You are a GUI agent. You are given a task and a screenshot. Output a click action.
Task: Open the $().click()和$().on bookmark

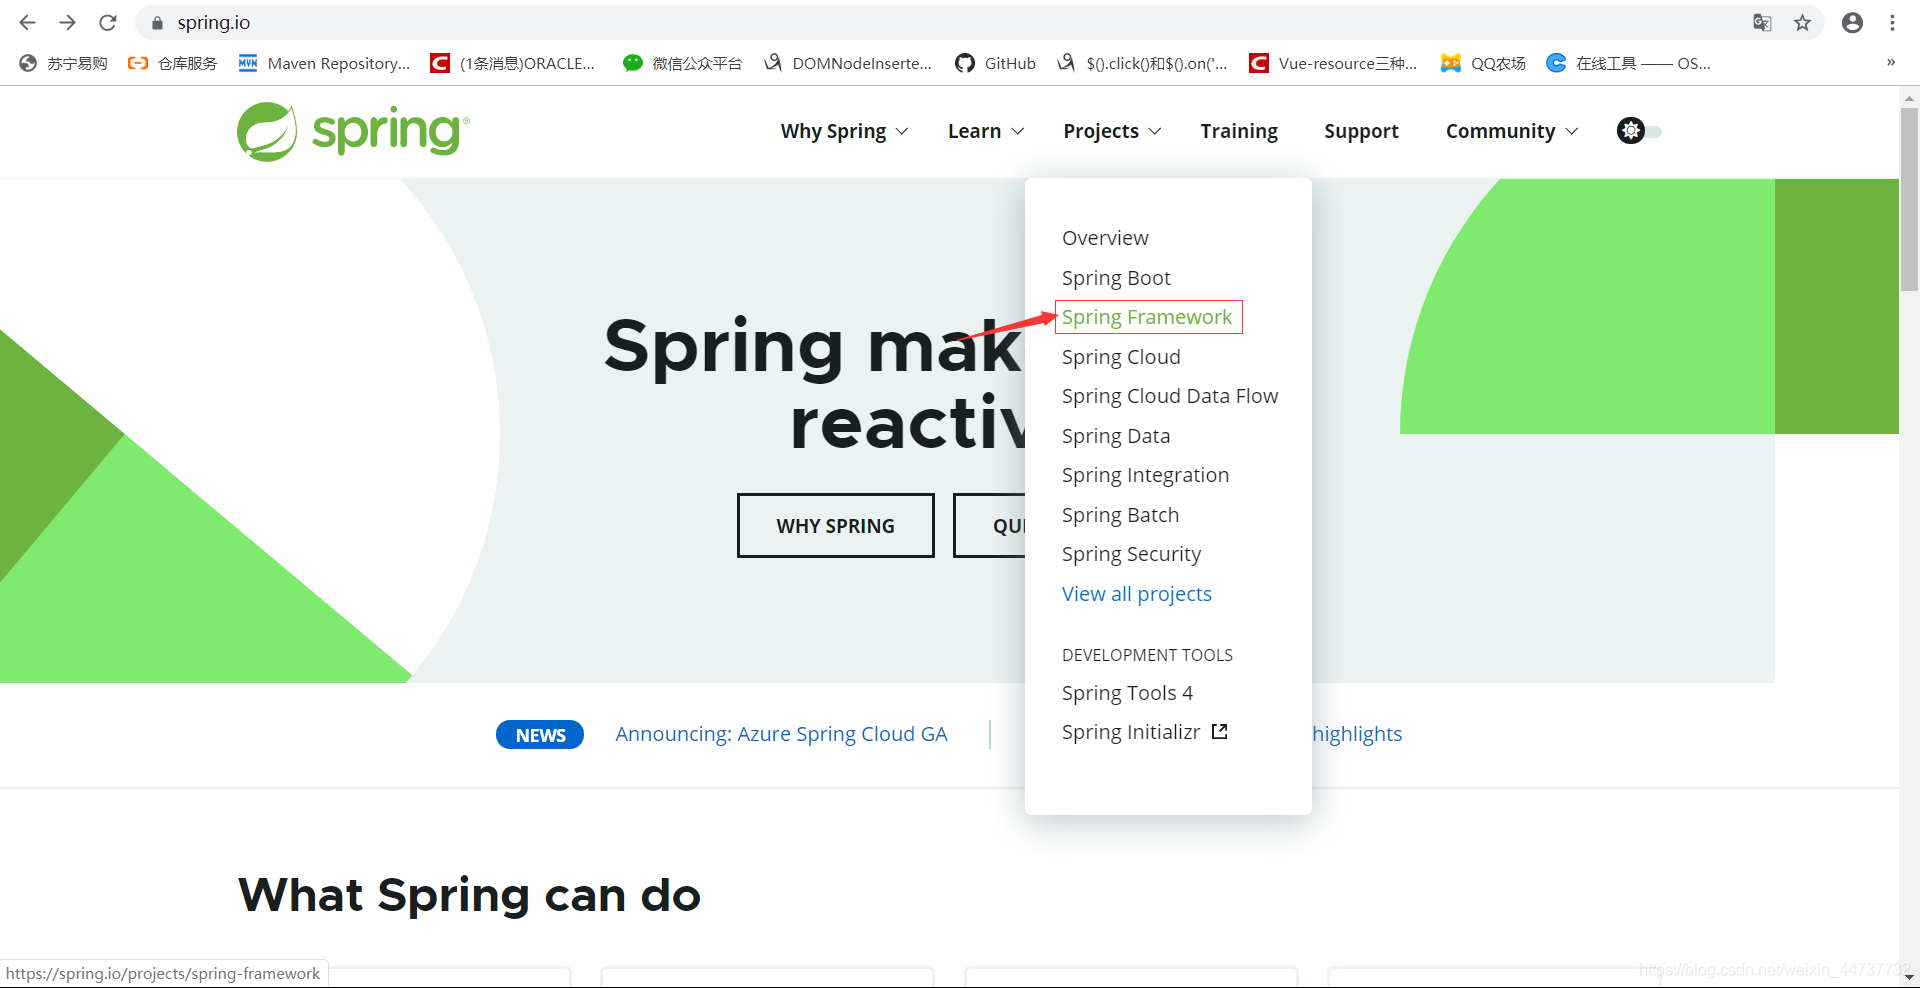(1142, 63)
